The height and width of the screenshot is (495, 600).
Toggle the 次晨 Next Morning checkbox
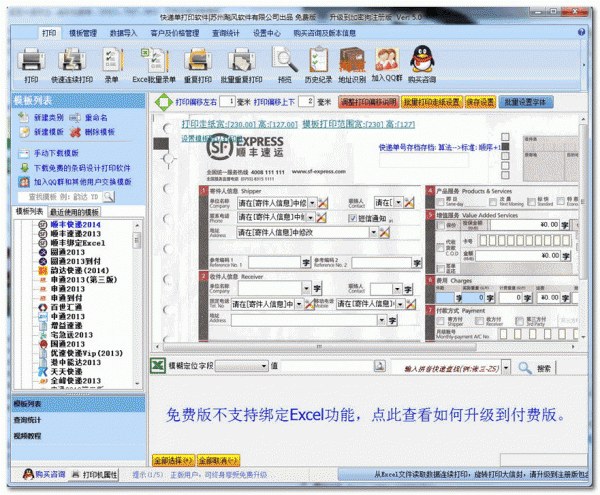[x=493, y=202]
